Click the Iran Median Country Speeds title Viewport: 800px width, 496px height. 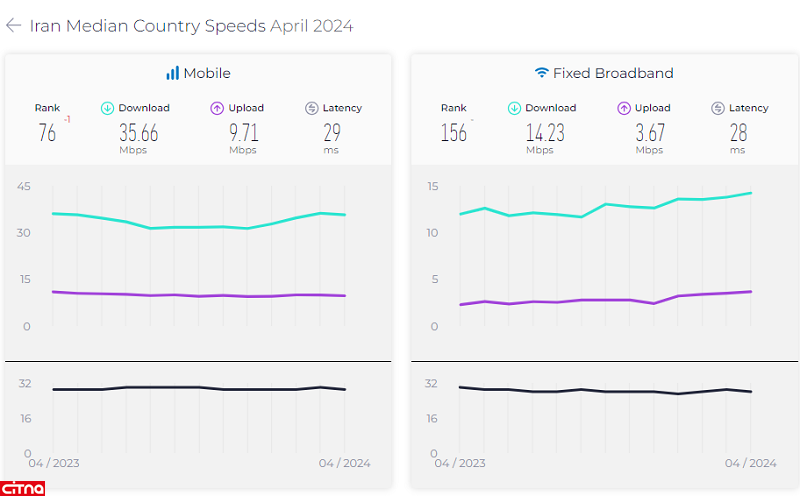191,26
